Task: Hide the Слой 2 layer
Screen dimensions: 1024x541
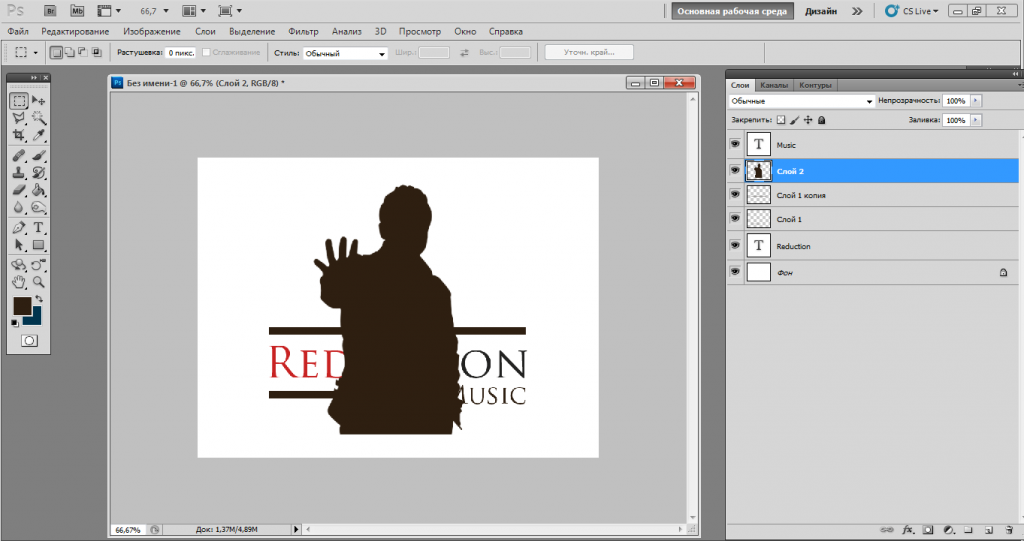Action: 735,171
